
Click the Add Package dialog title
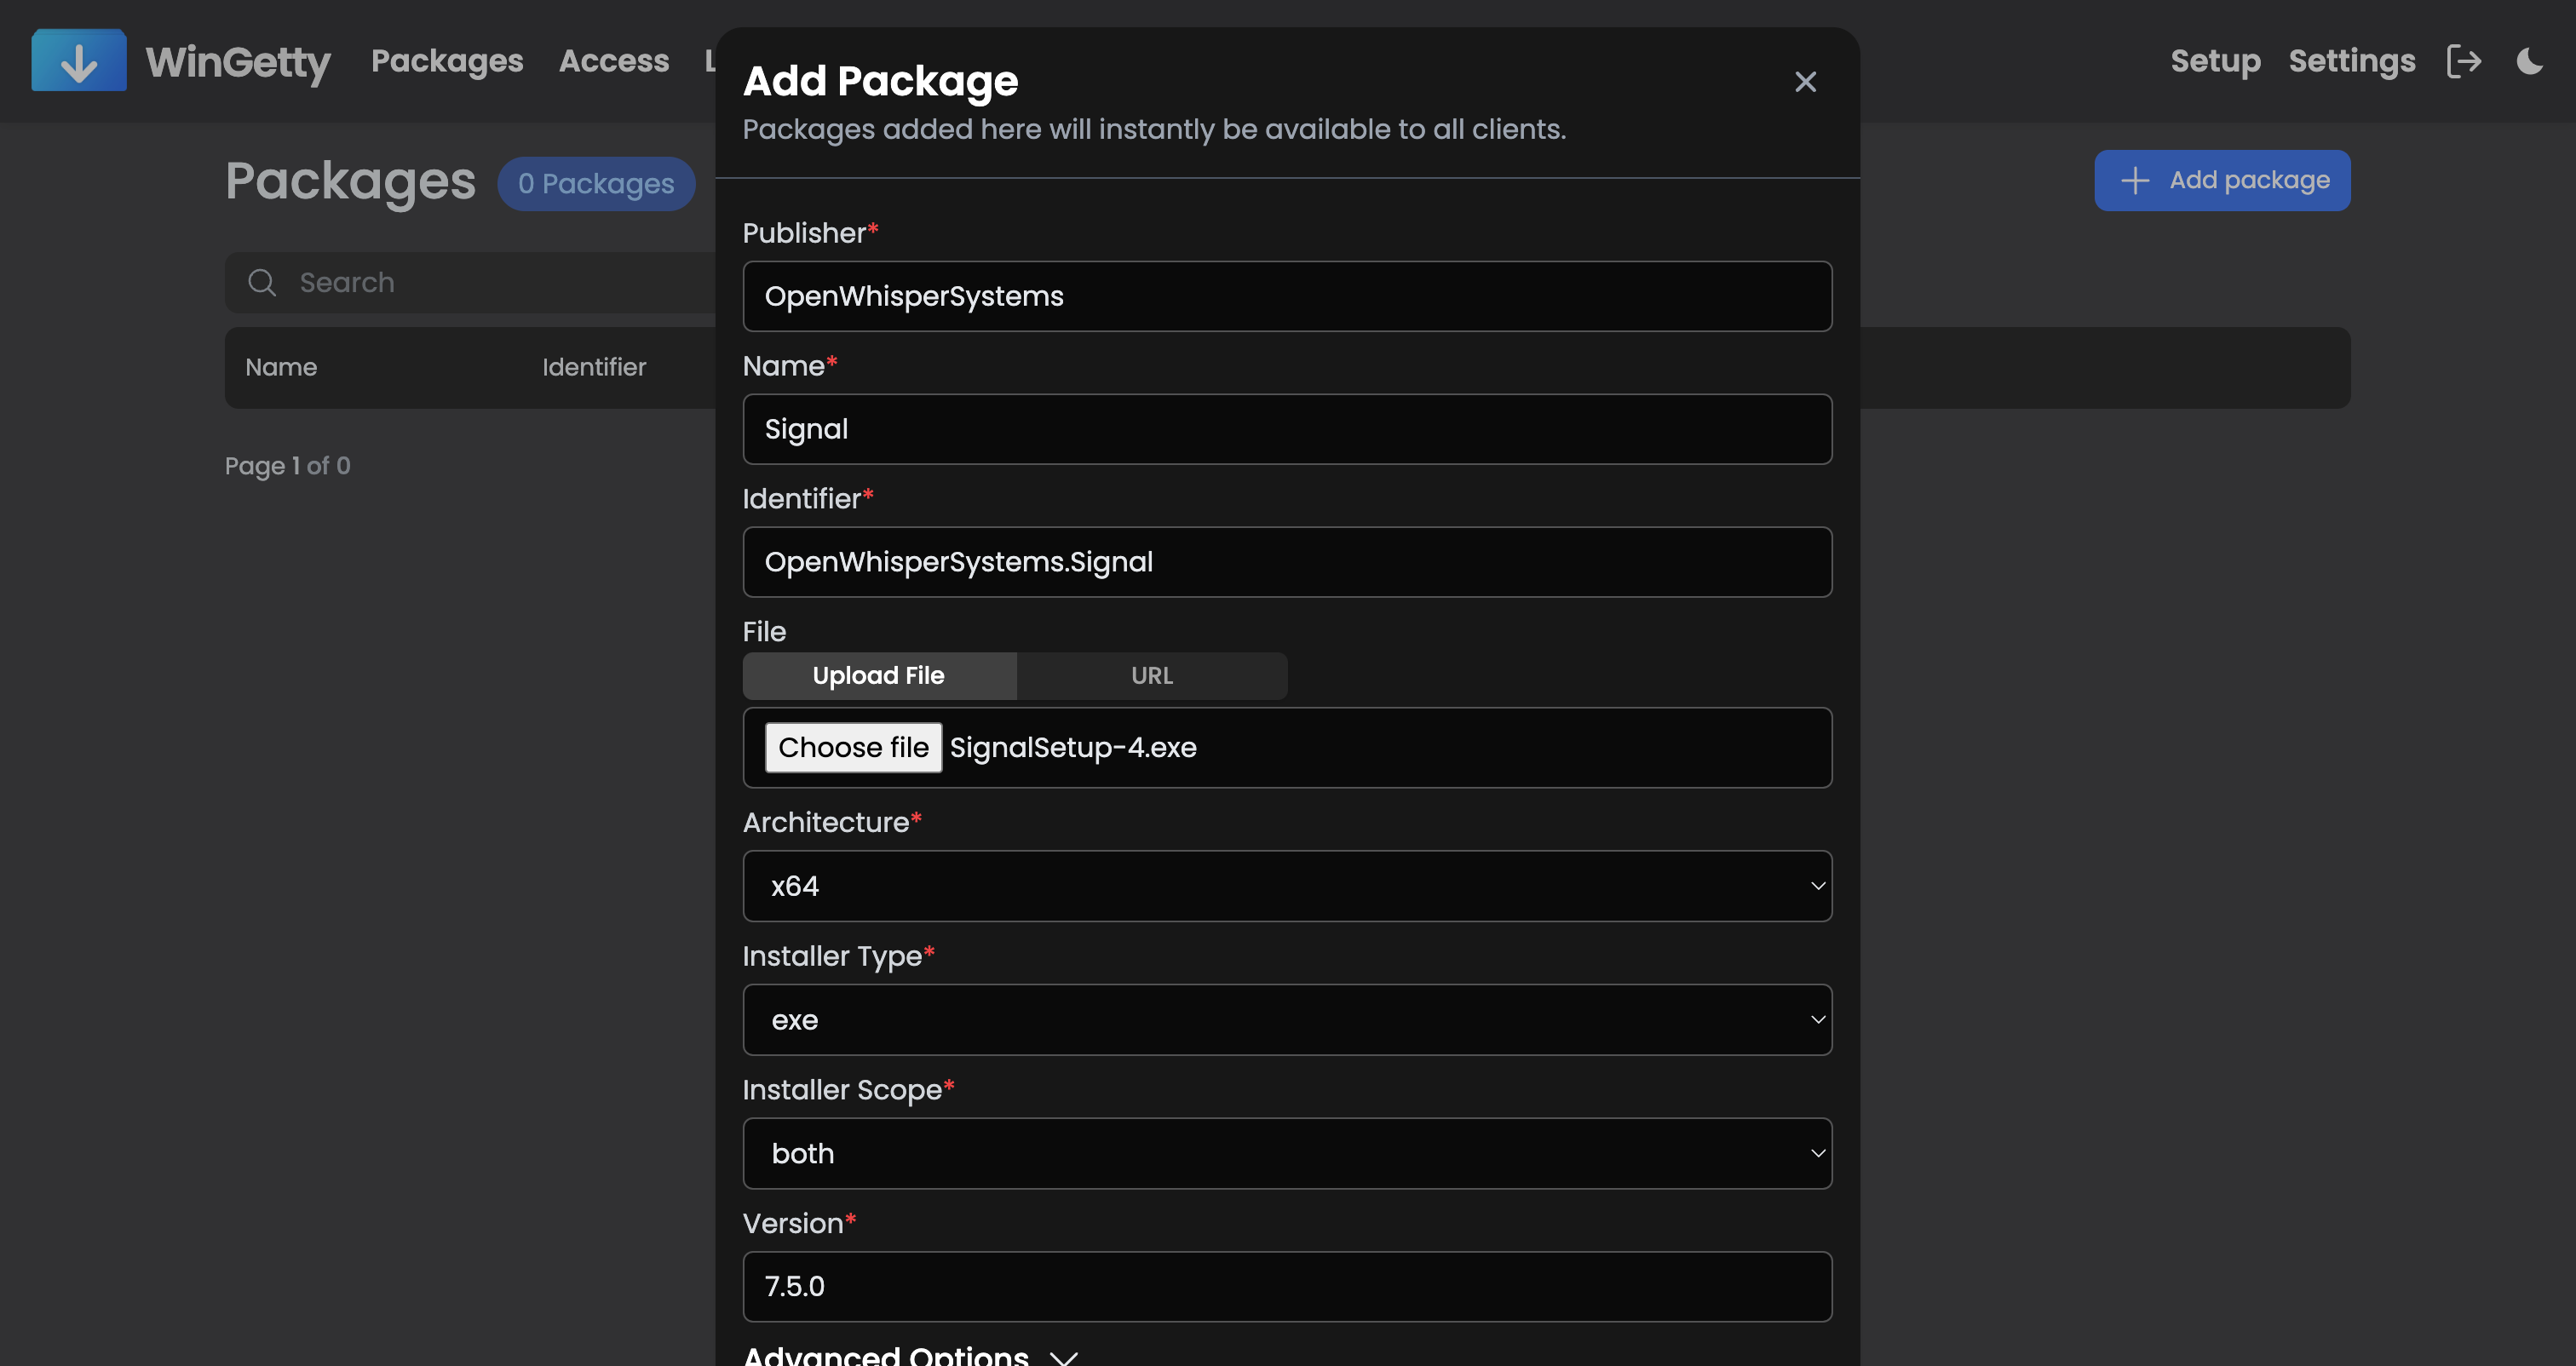tap(880, 82)
